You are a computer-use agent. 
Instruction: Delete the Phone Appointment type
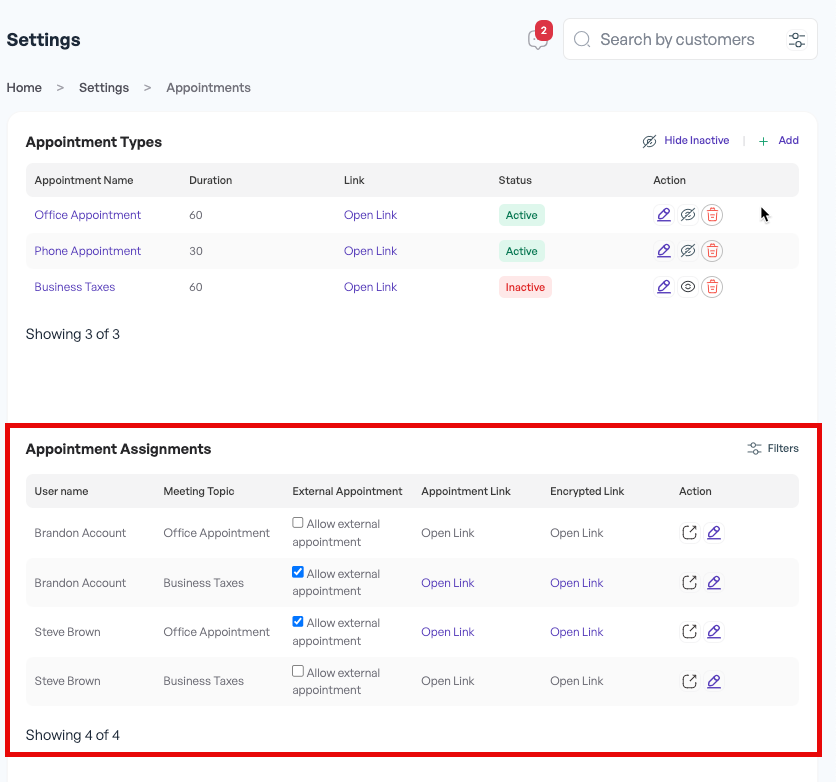click(712, 251)
